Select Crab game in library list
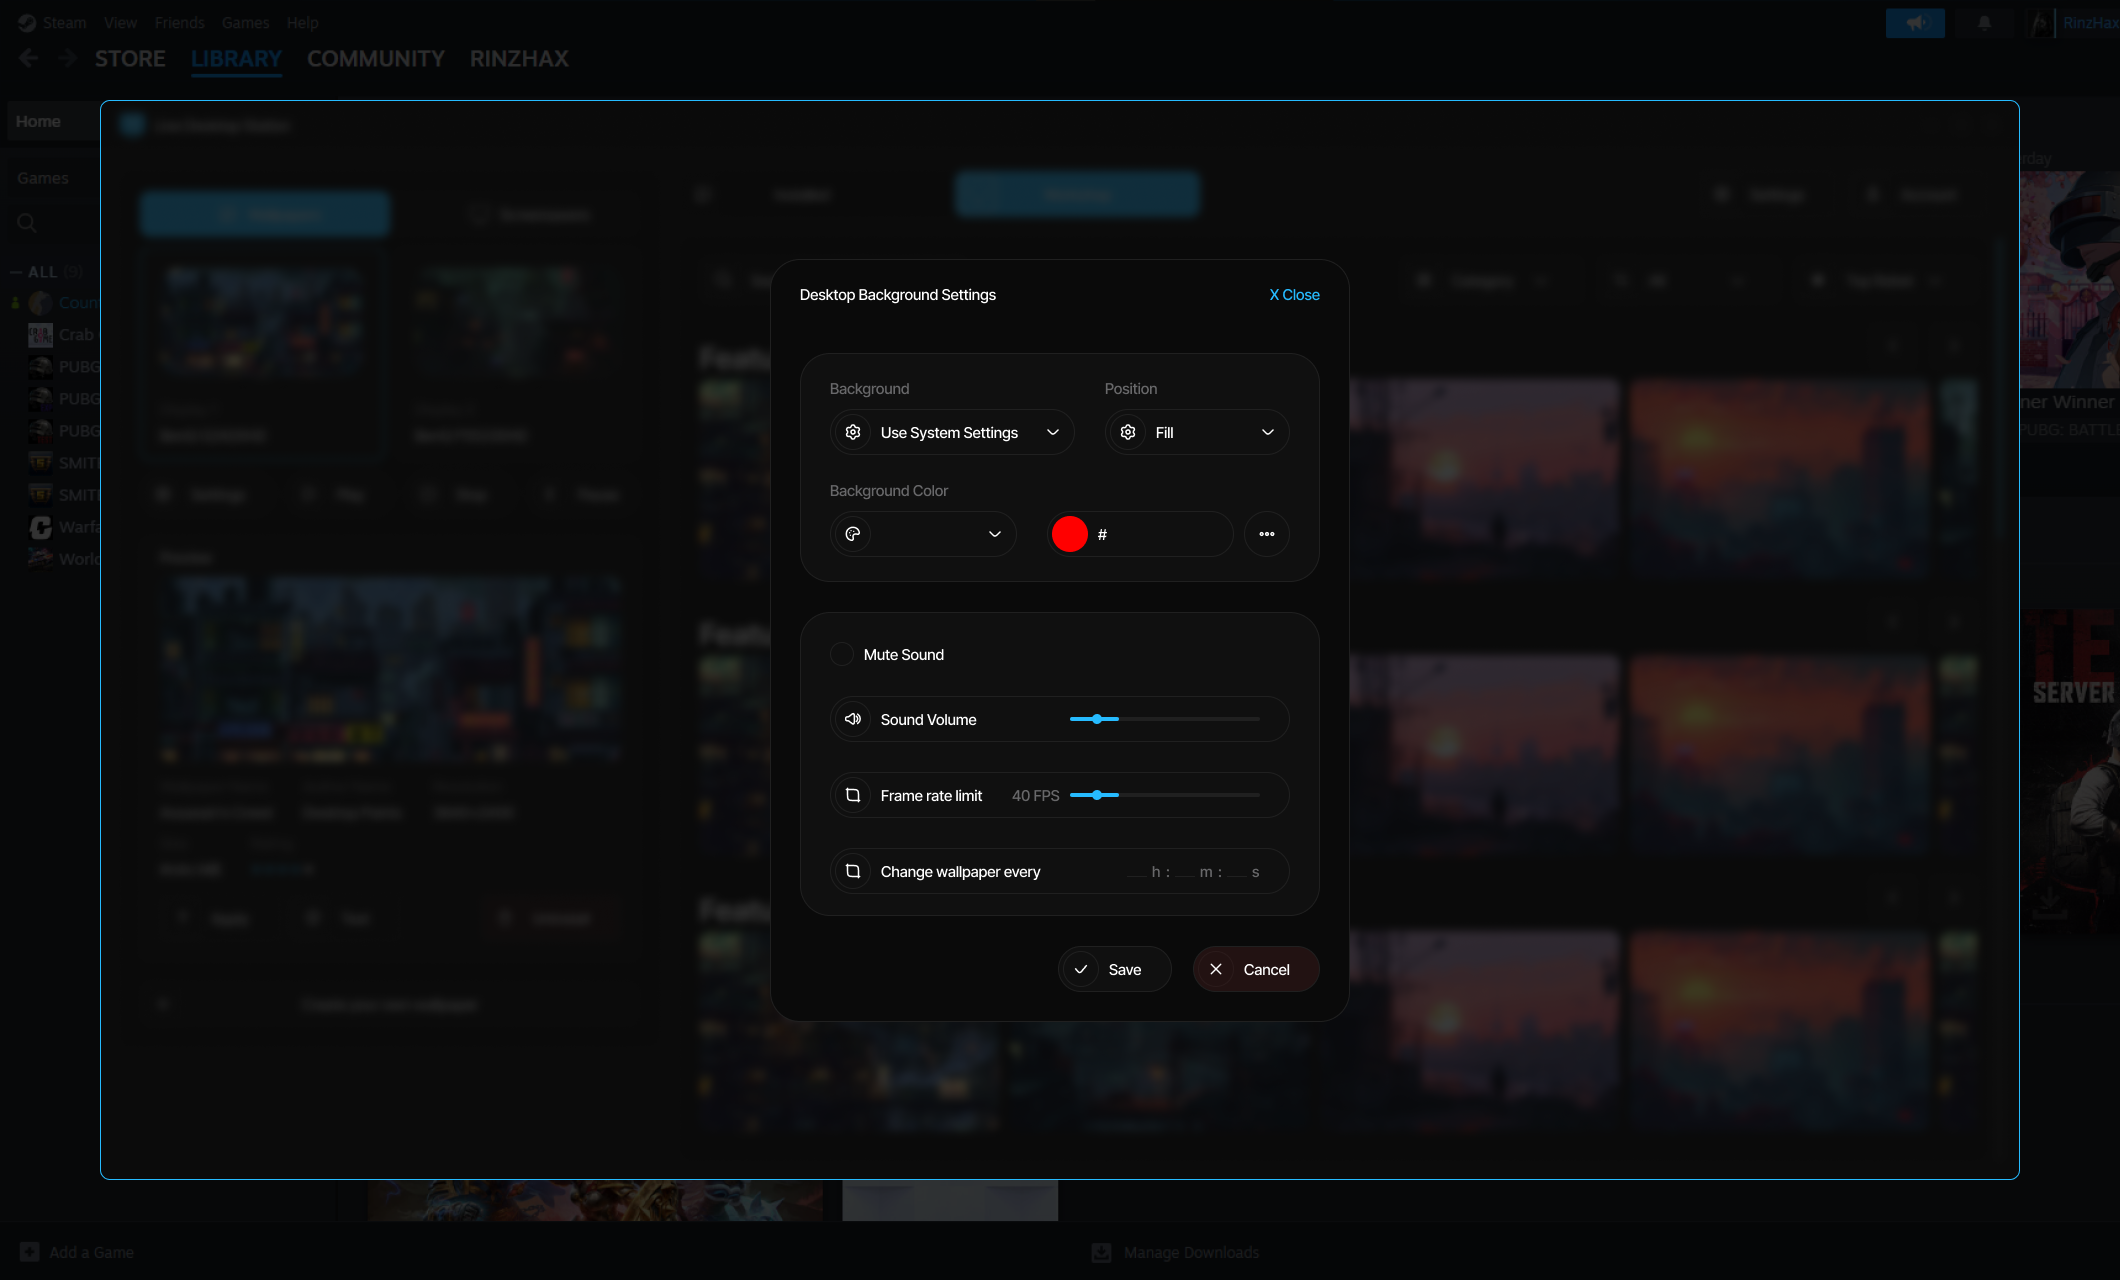This screenshot has height=1280, width=2120. [x=64, y=335]
